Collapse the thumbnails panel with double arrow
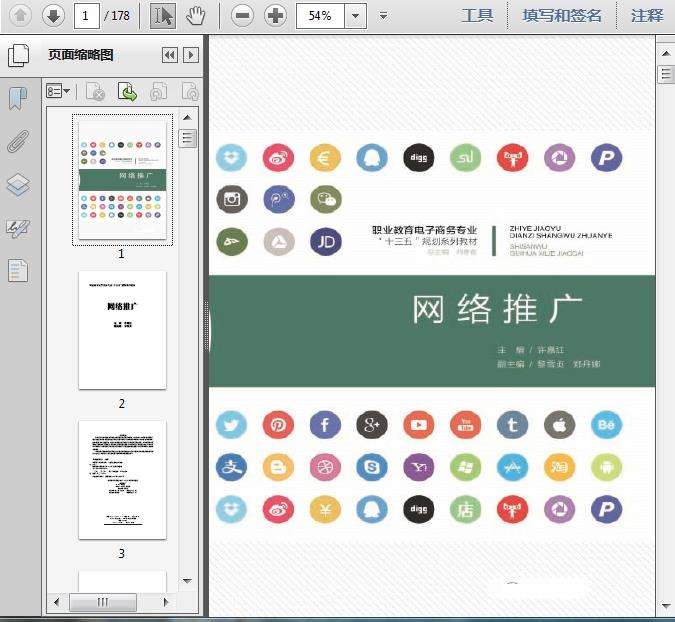This screenshot has width=675, height=622. tap(170, 55)
